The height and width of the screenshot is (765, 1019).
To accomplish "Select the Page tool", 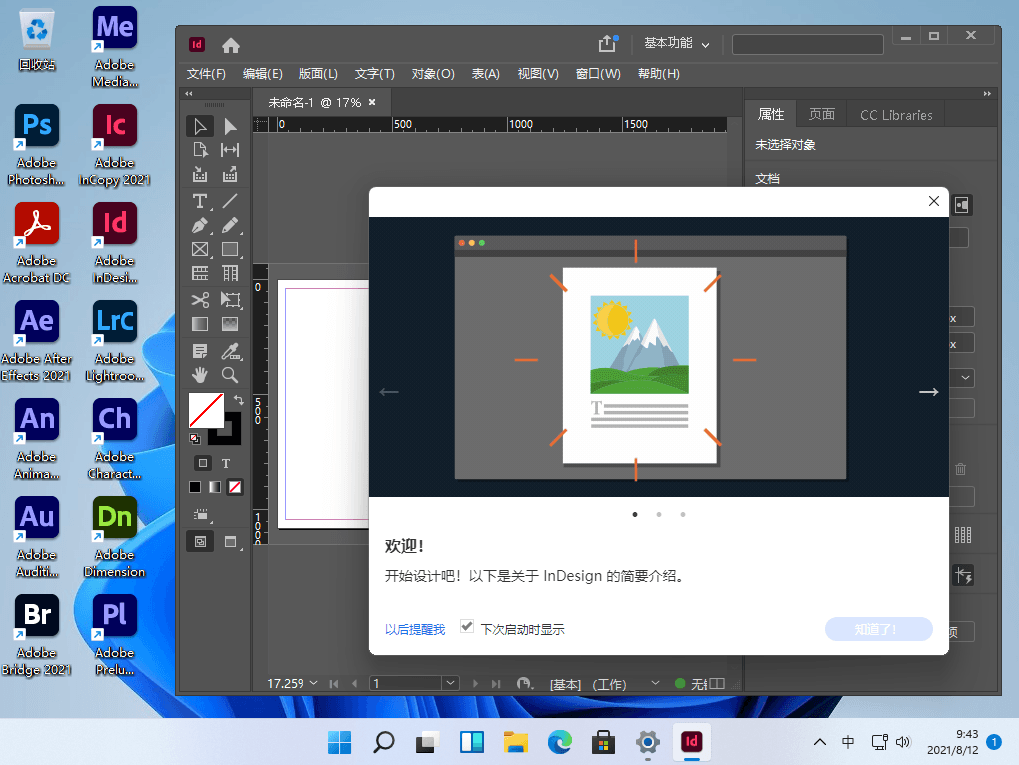I will tap(200, 150).
